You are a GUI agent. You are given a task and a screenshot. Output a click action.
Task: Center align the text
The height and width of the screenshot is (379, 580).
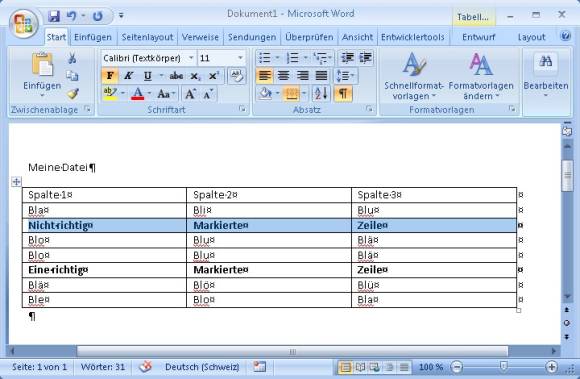[284, 75]
